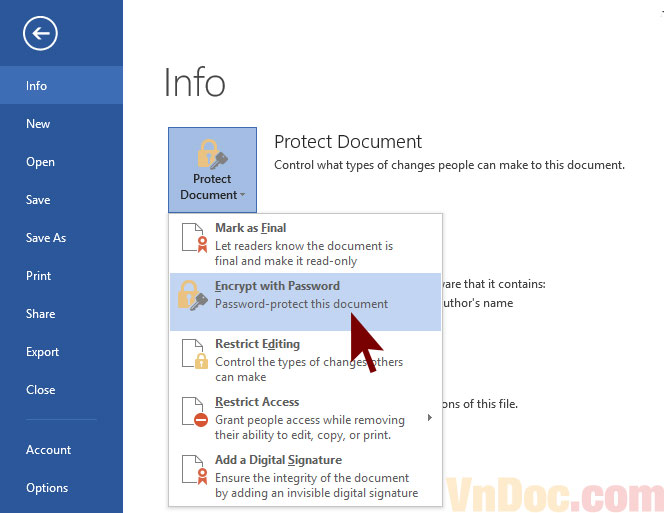664x513 pixels.
Task: Select the Restrict Editing menu title
Action: pyautogui.click(x=257, y=344)
